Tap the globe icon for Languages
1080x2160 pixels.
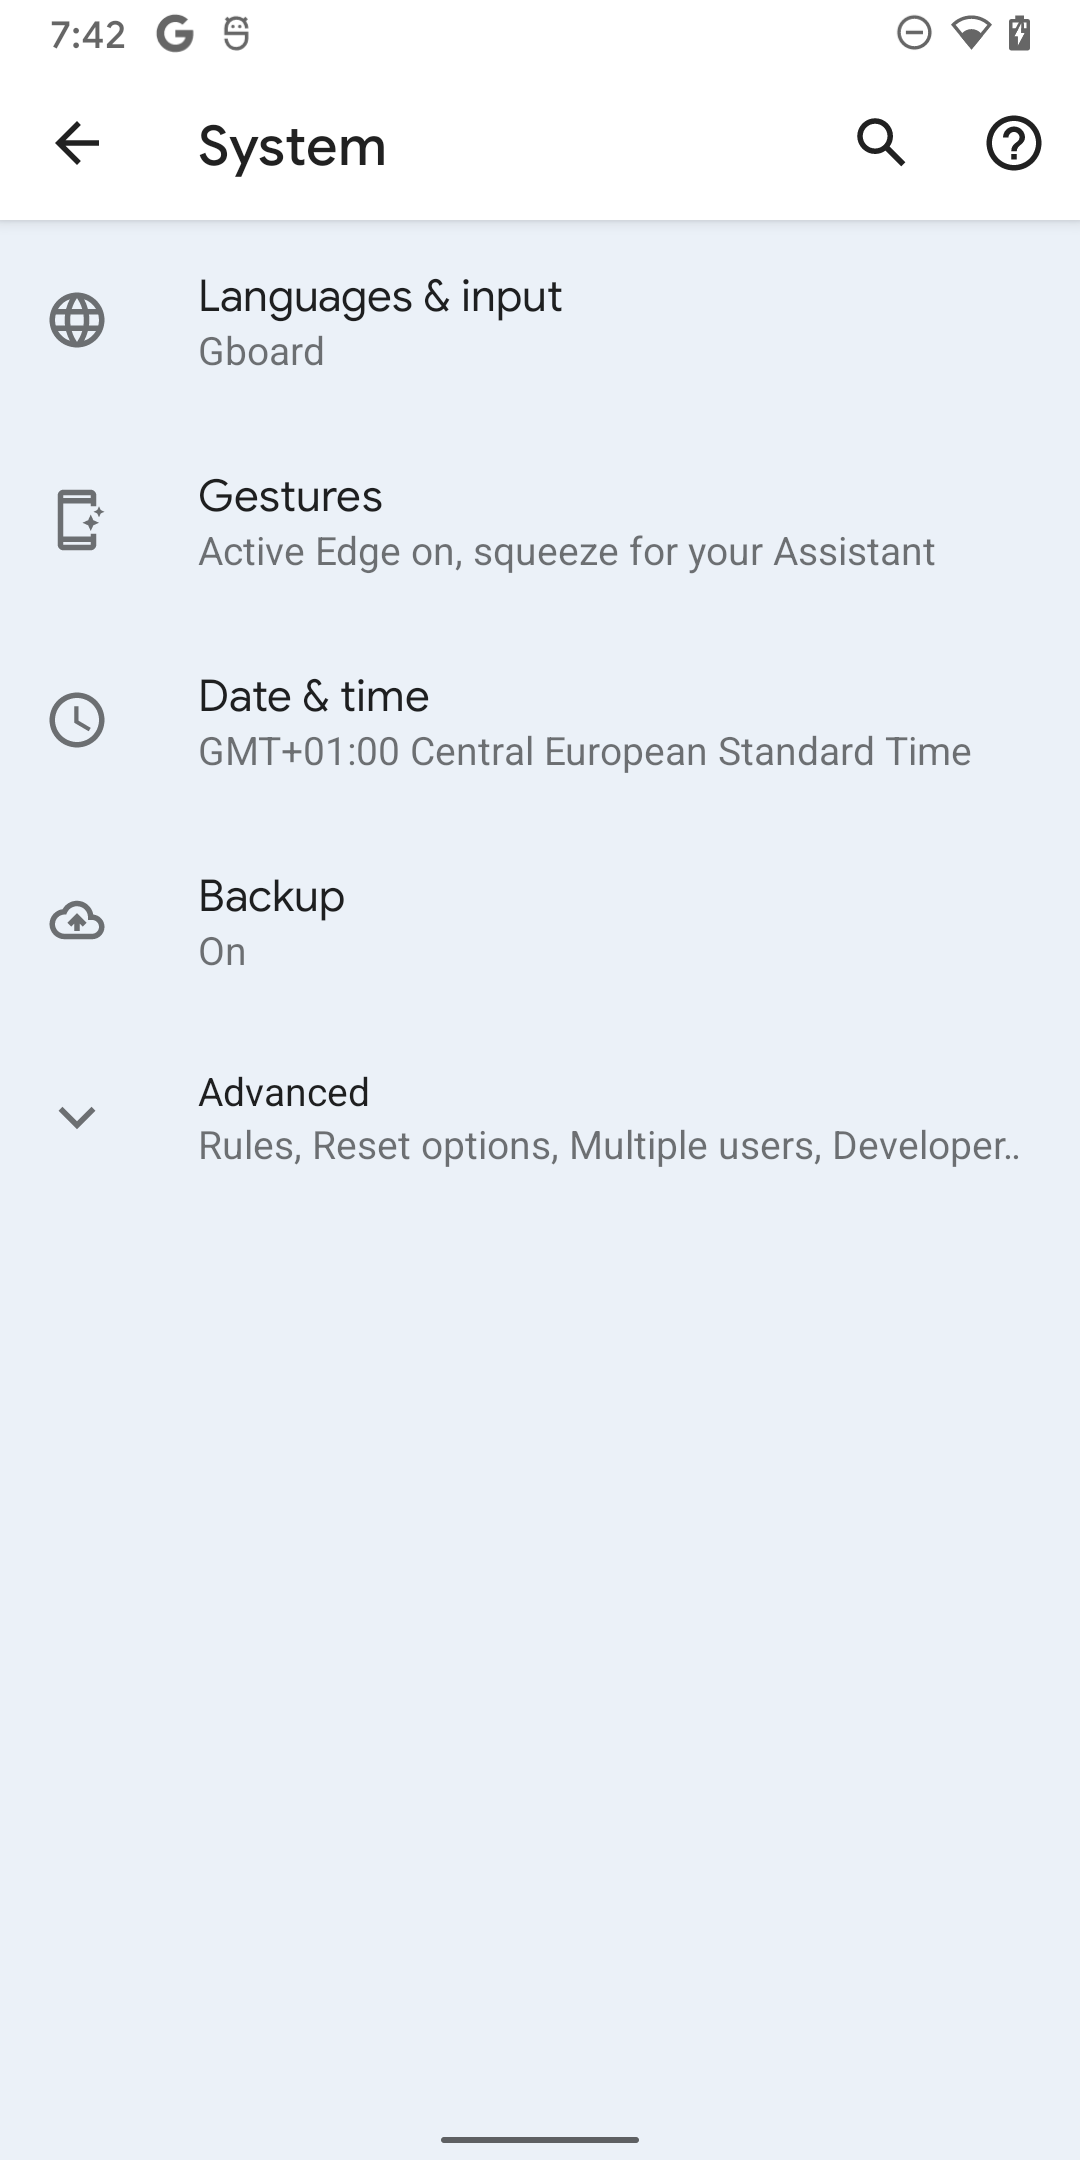(77, 321)
